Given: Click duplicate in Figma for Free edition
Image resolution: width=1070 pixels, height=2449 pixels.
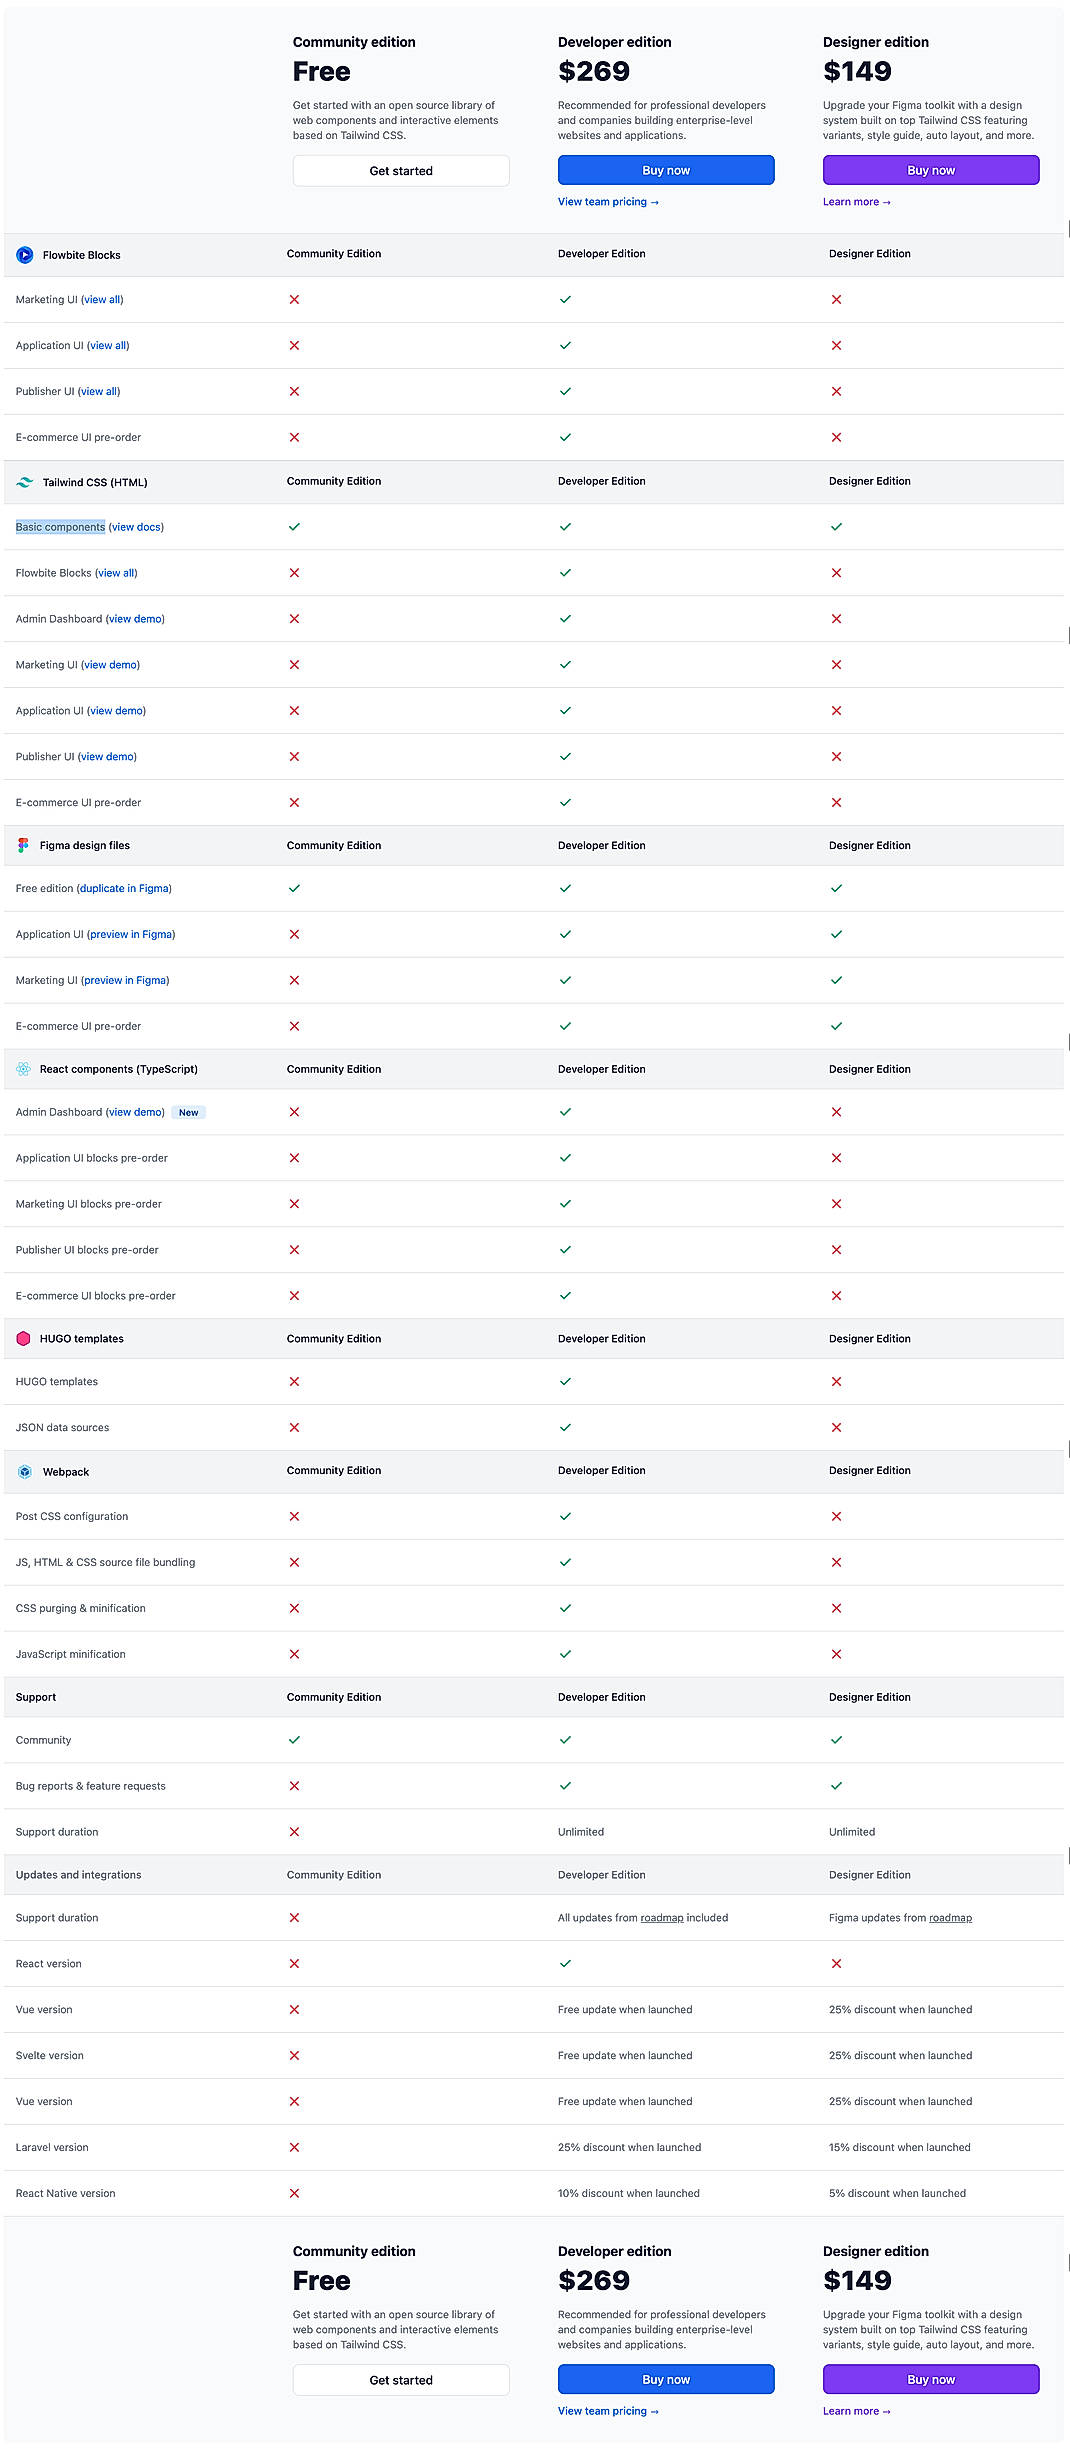Looking at the screenshot, I should (124, 888).
